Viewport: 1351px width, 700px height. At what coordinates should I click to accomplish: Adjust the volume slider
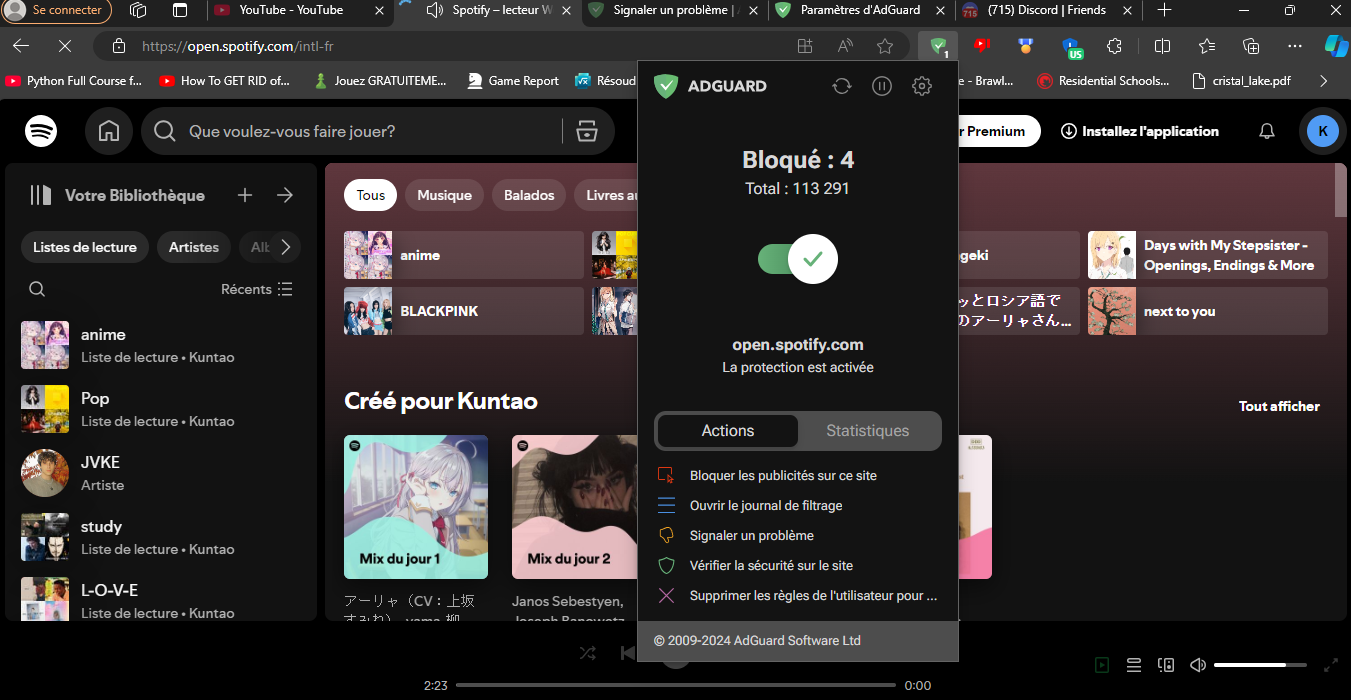1259,664
